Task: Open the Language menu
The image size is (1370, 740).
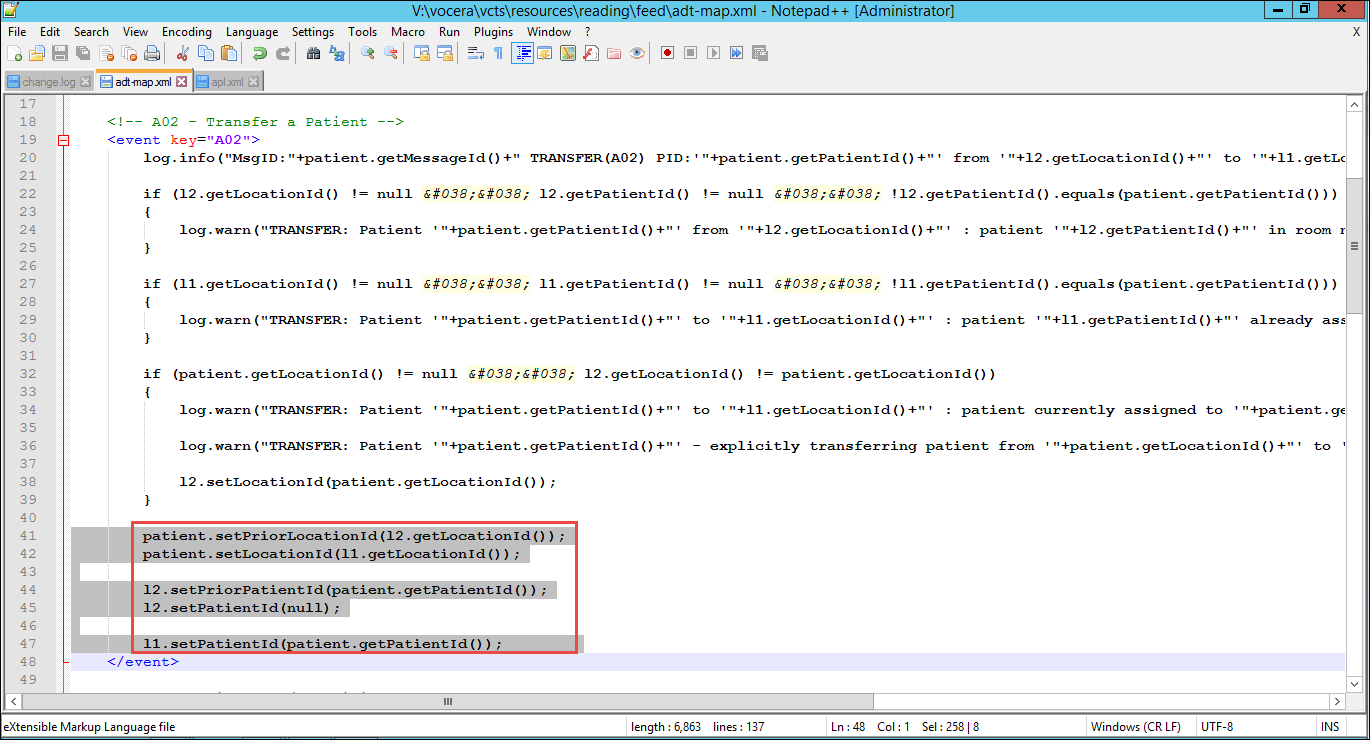Action: [252, 32]
